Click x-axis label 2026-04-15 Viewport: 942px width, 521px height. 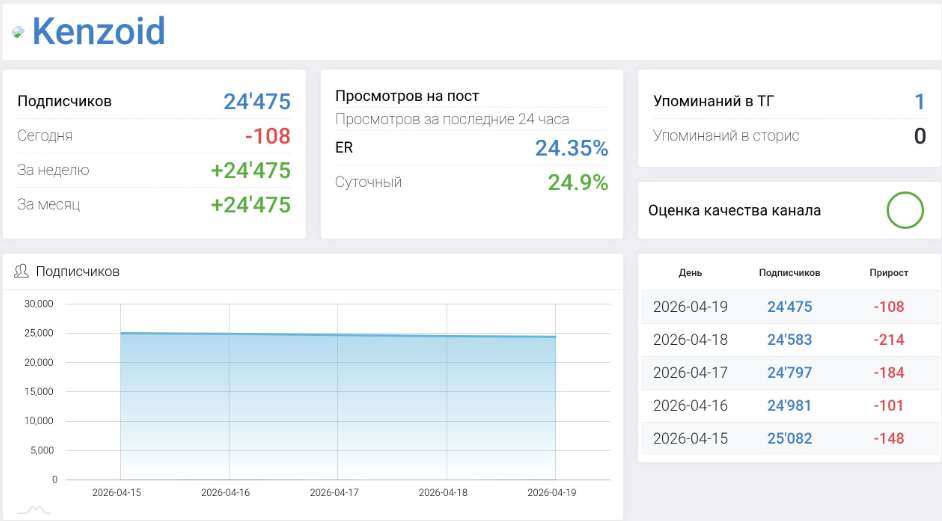117,493
